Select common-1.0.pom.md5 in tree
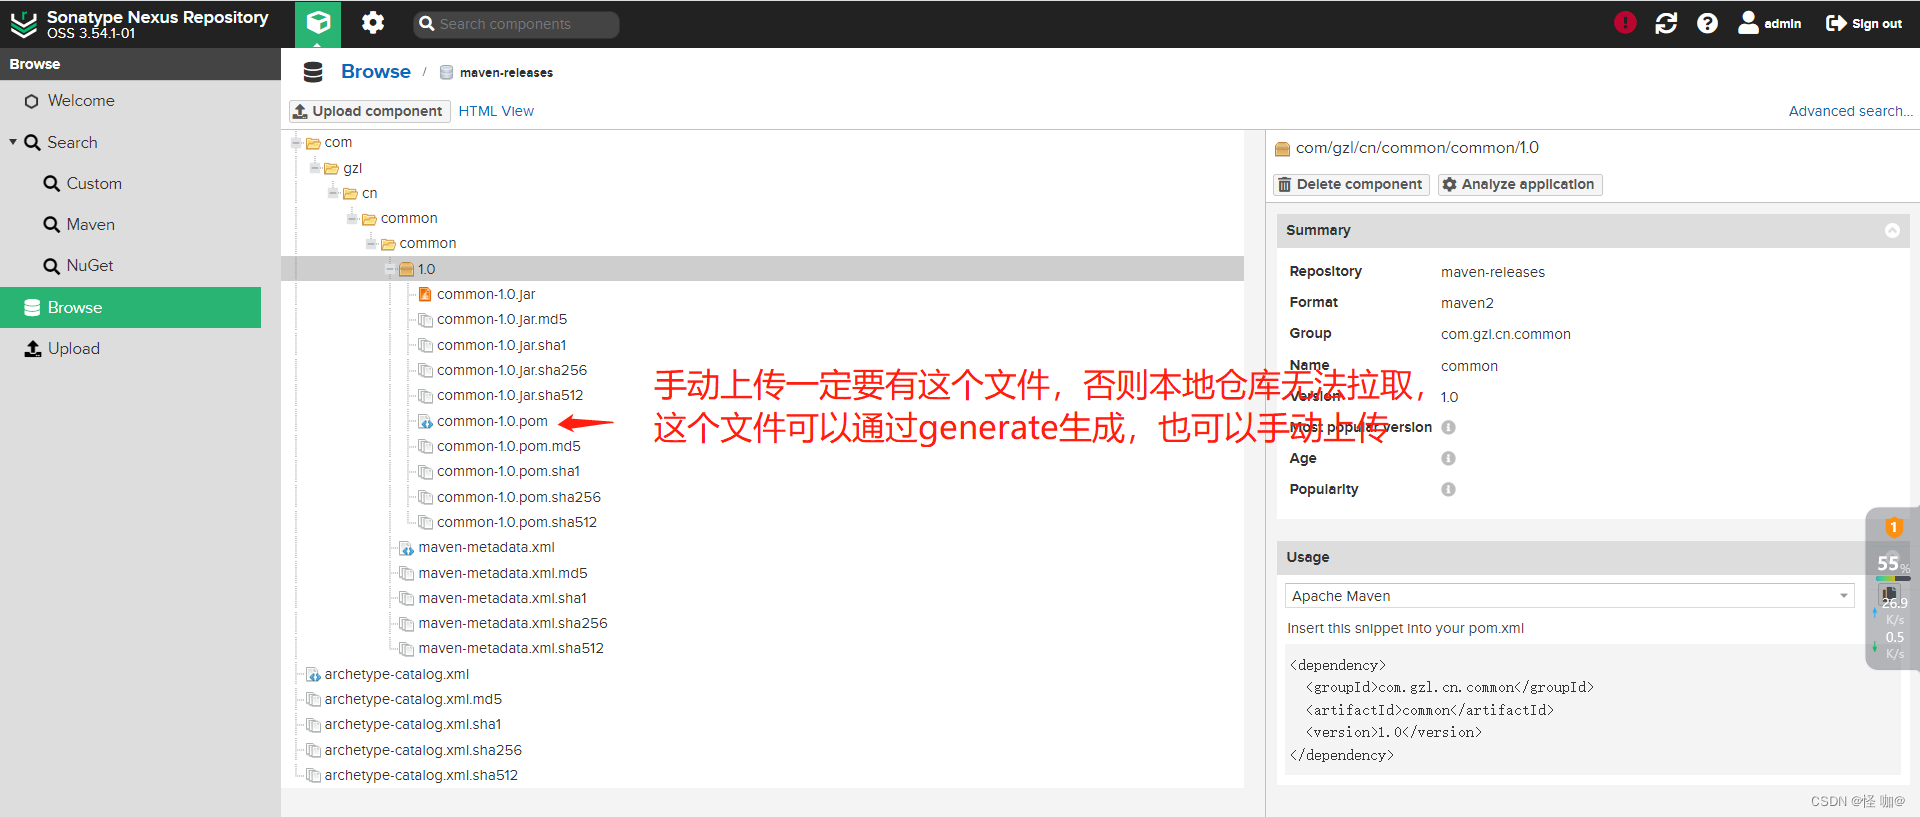 pos(508,446)
